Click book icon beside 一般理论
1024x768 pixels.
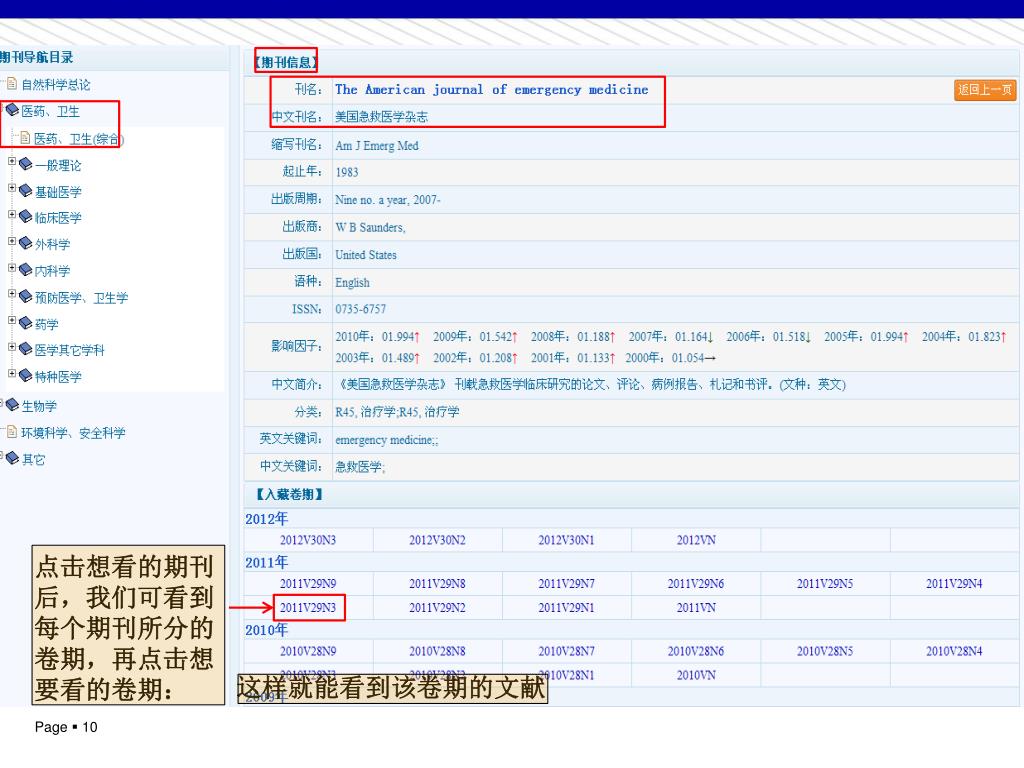[x=25, y=164]
